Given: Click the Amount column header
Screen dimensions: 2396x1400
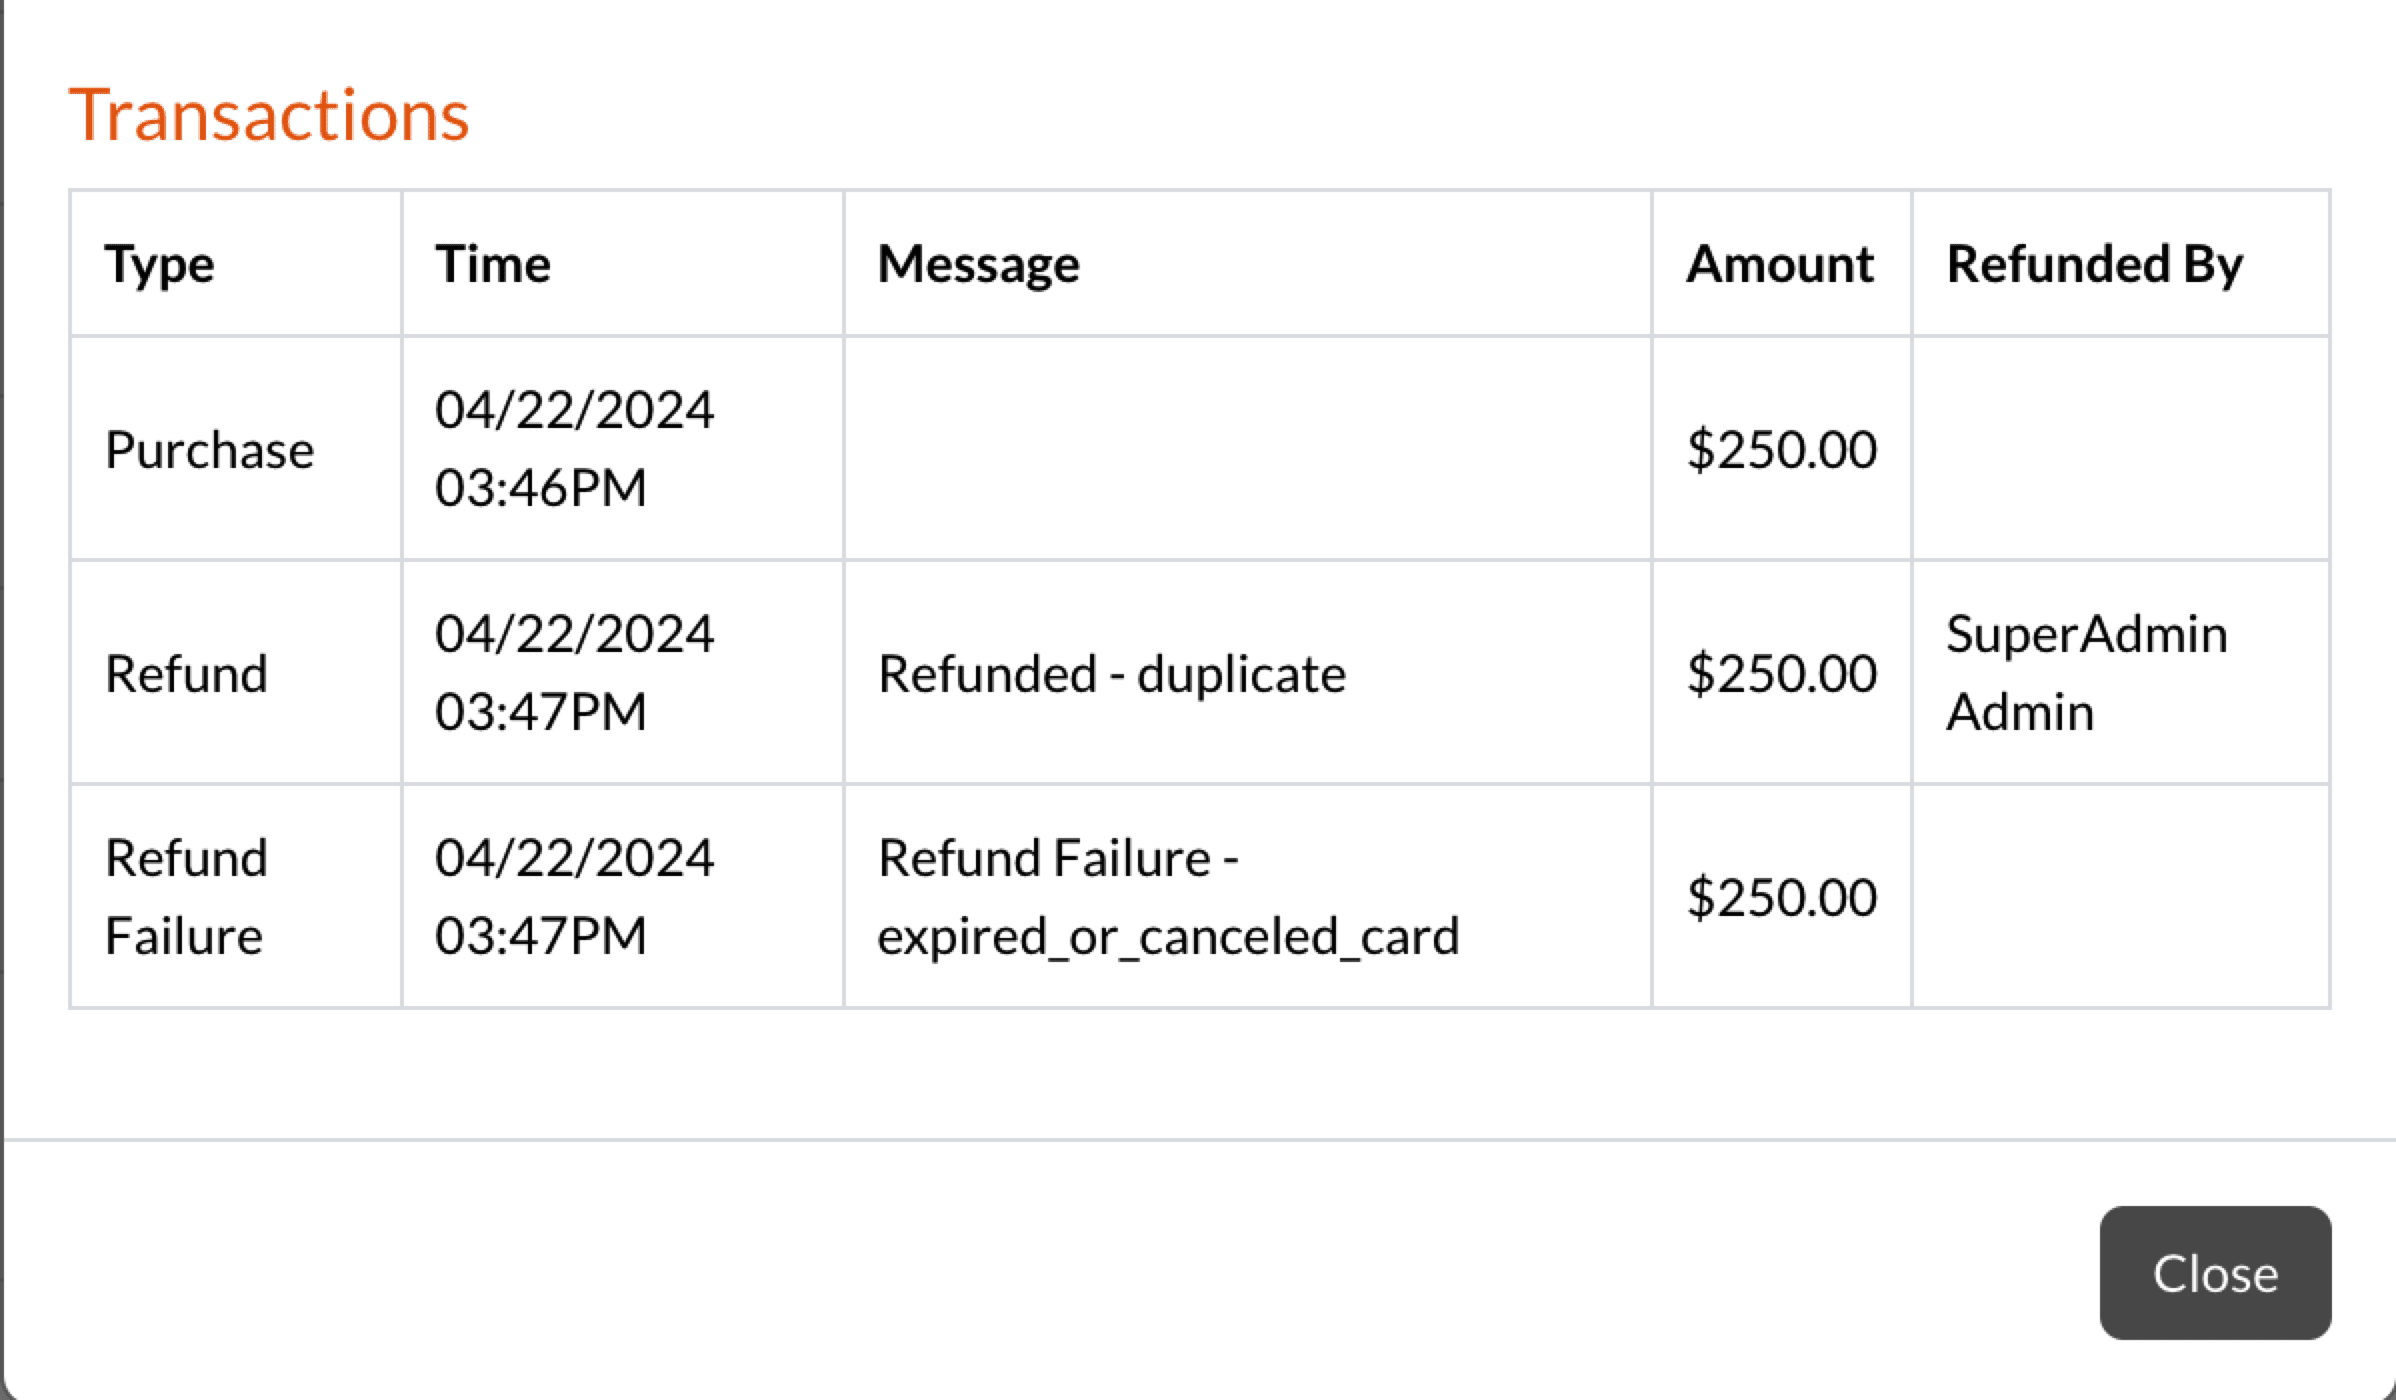Looking at the screenshot, I should 1779,264.
